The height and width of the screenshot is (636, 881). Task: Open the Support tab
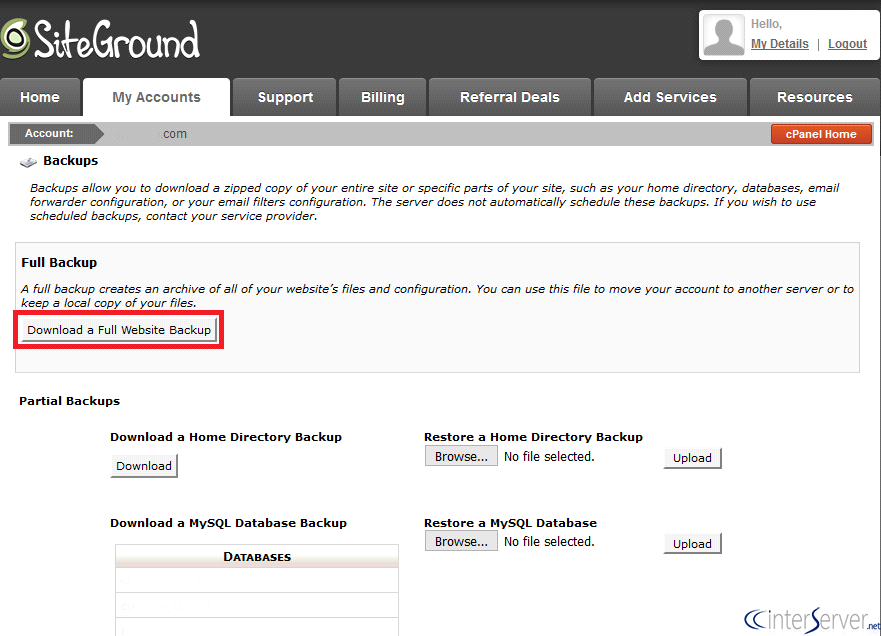click(284, 97)
